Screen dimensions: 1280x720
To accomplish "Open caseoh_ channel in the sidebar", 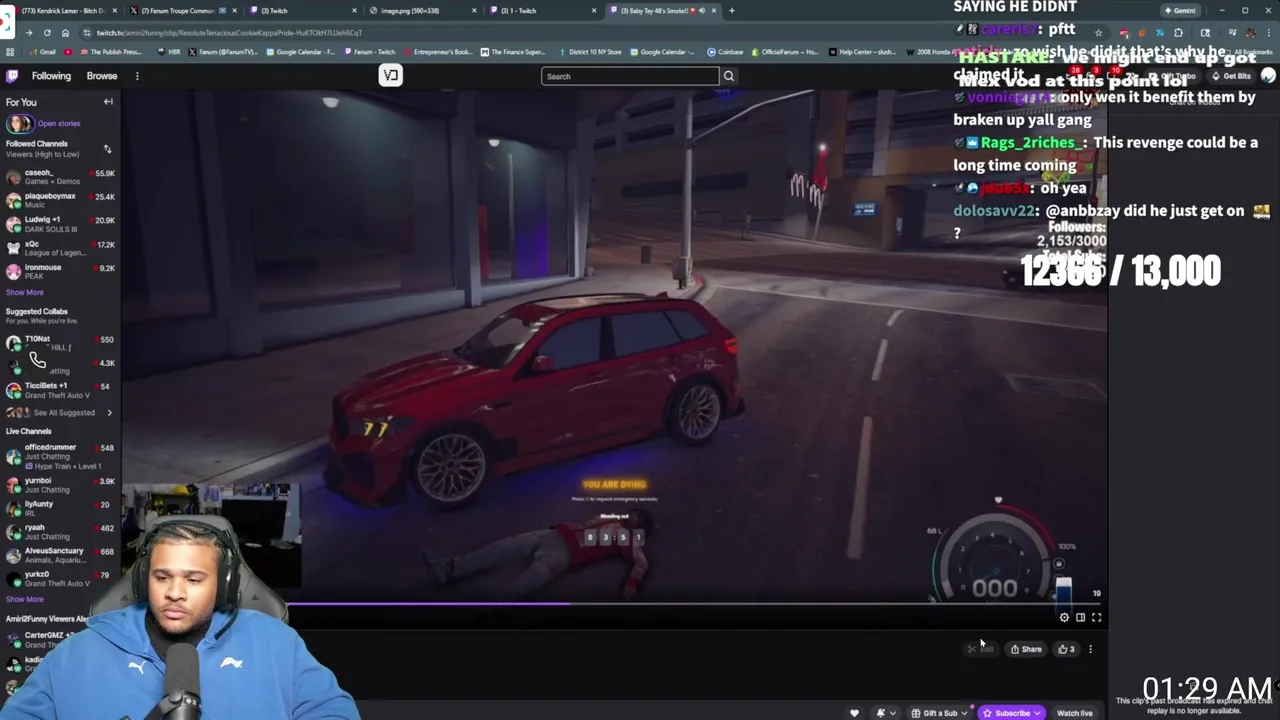I will point(60,177).
